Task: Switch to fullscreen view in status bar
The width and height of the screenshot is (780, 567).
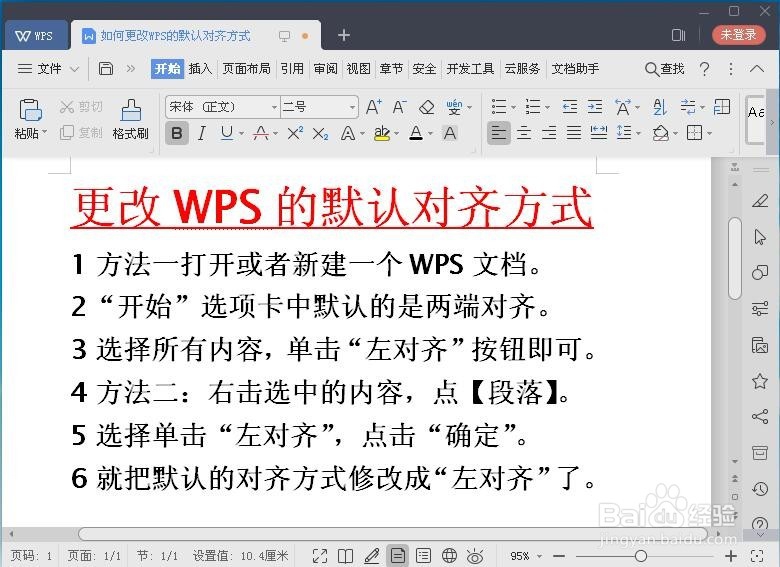Action: pyautogui.click(x=320, y=556)
